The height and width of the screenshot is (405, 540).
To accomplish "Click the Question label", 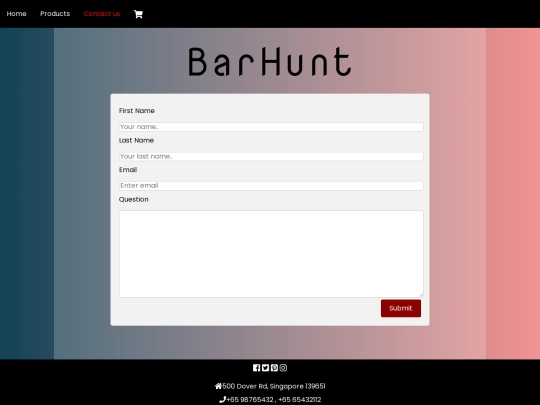I will [134, 199].
